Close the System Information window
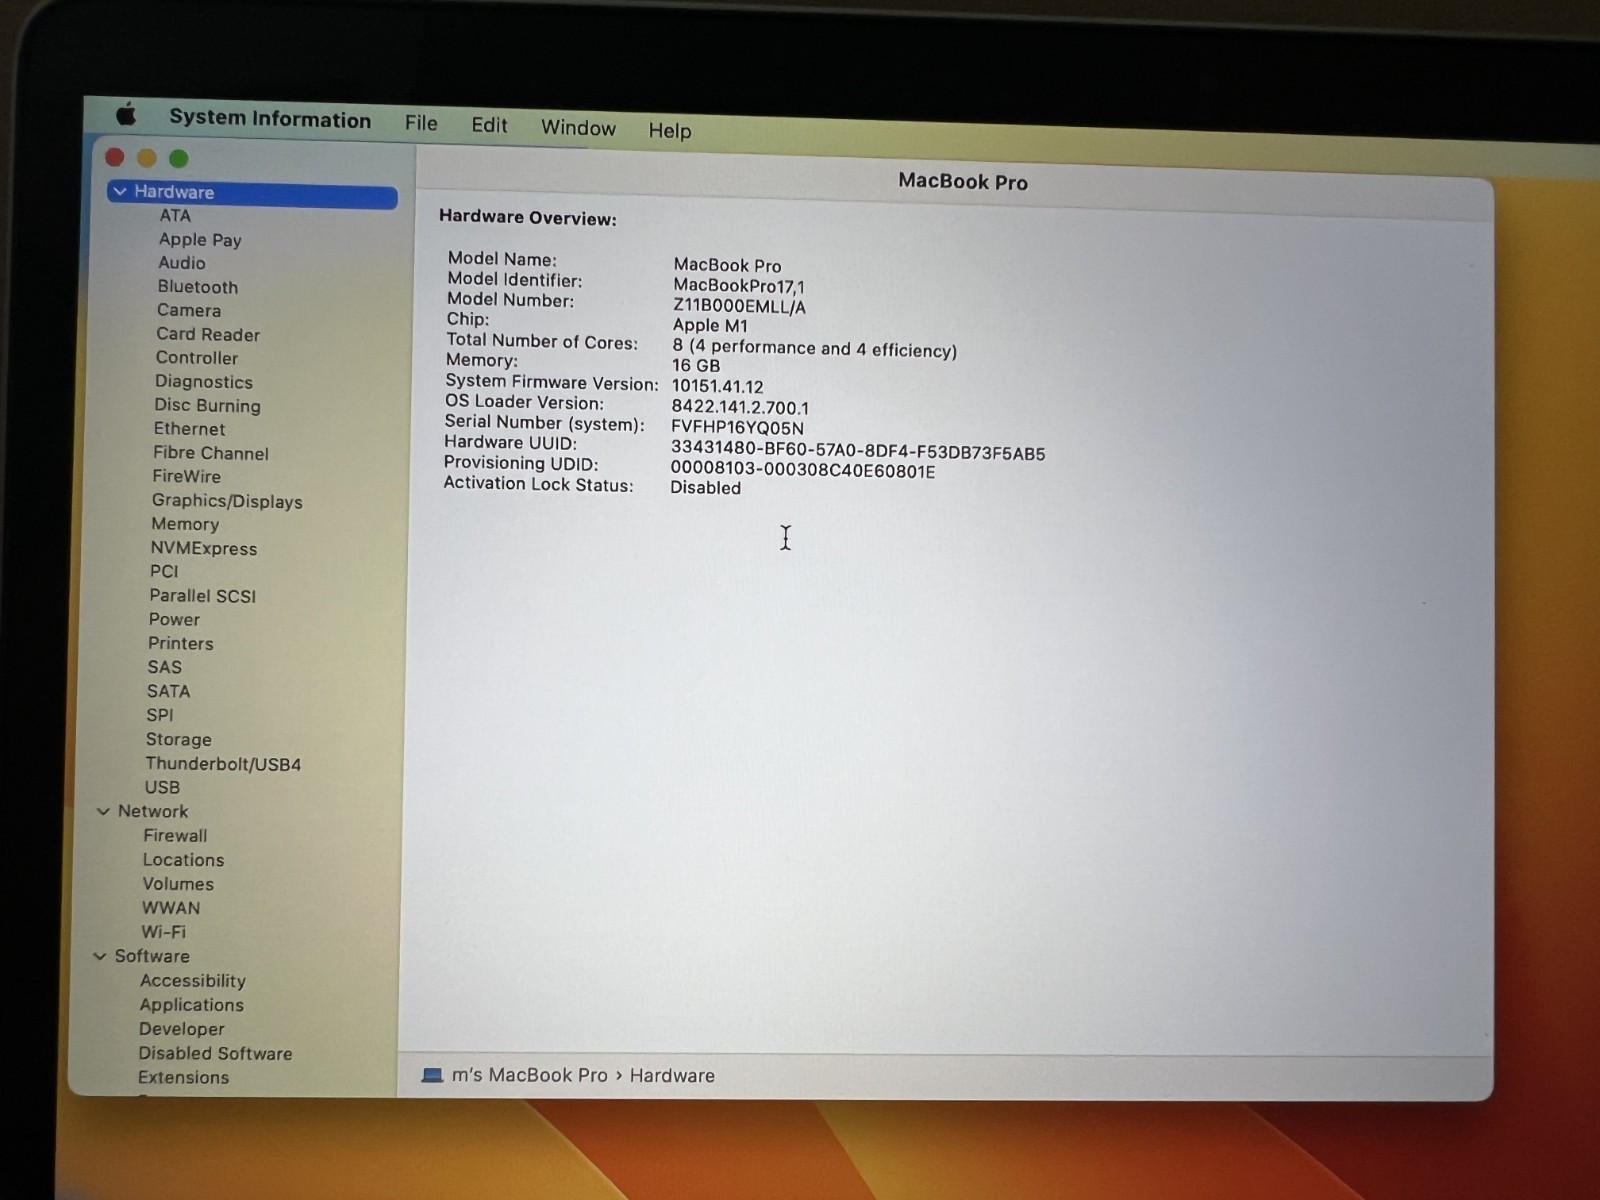Viewport: 1600px width, 1200px height. [115, 157]
